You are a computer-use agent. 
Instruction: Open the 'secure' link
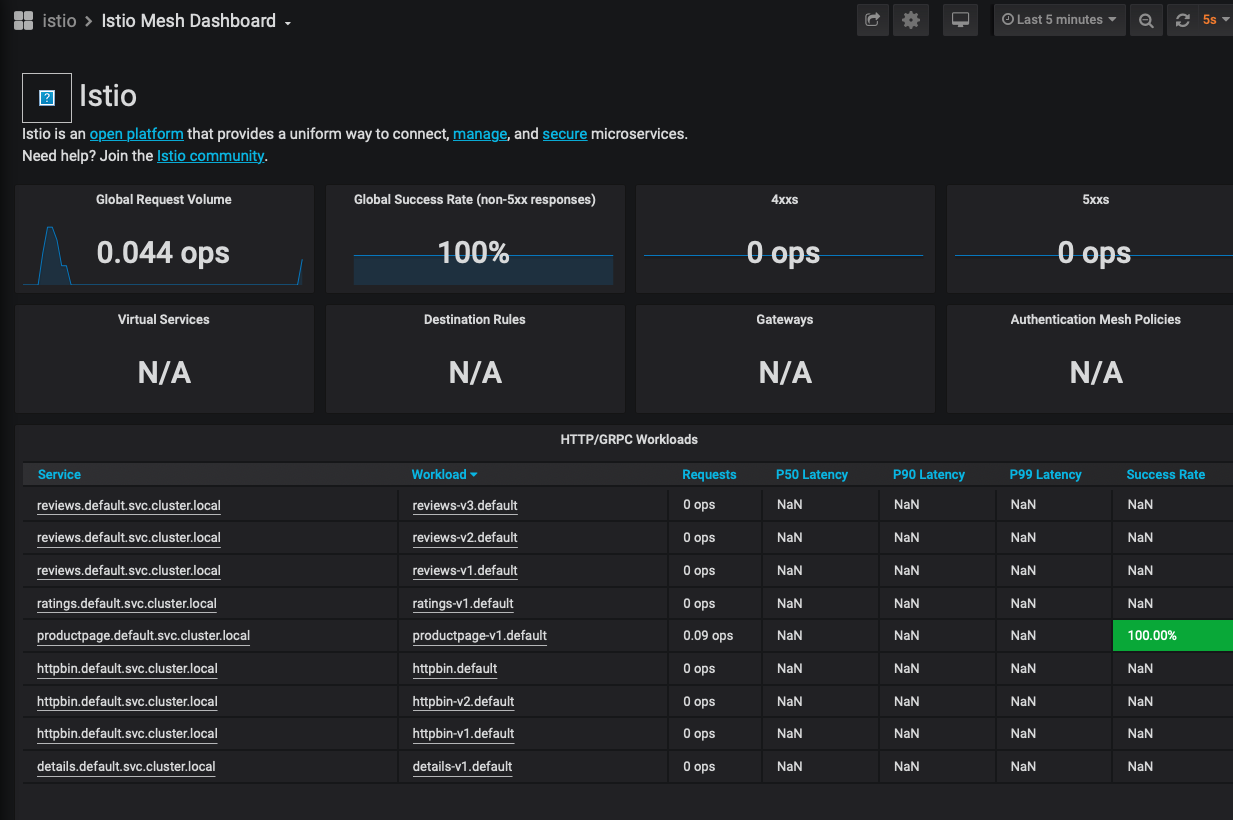[565, 134]
